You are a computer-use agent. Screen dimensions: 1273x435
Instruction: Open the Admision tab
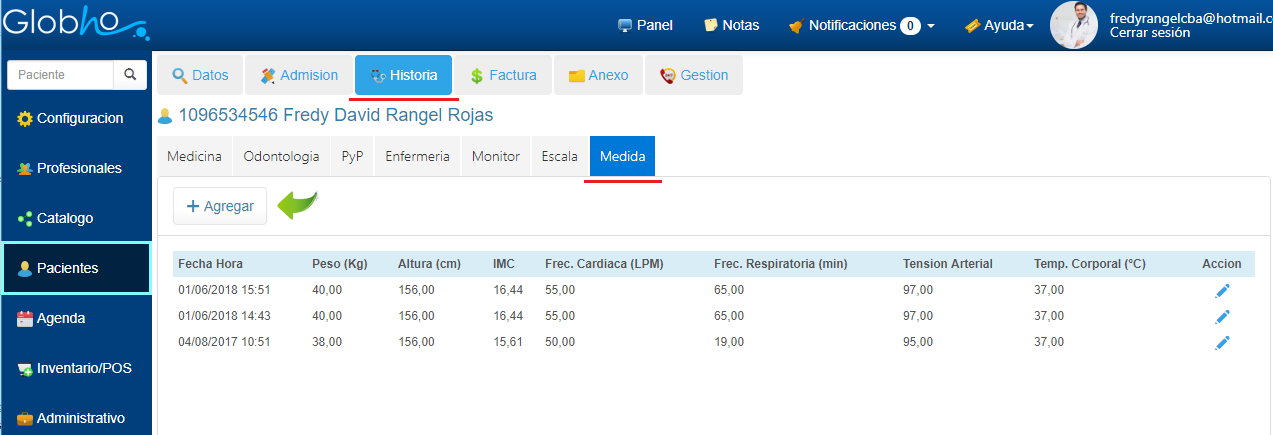299,75
